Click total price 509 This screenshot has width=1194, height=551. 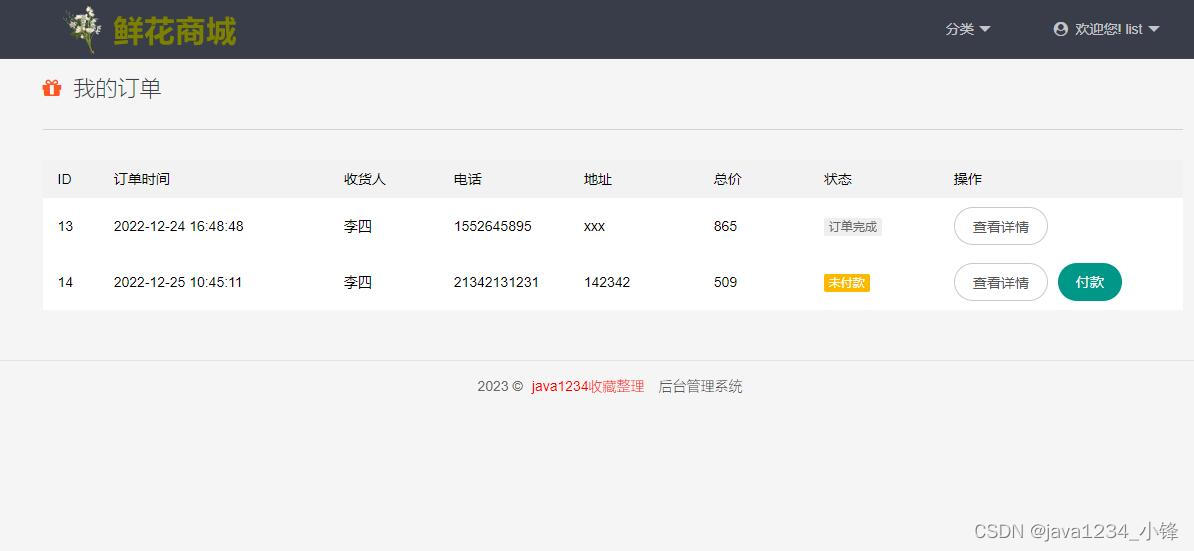point(726,282)
